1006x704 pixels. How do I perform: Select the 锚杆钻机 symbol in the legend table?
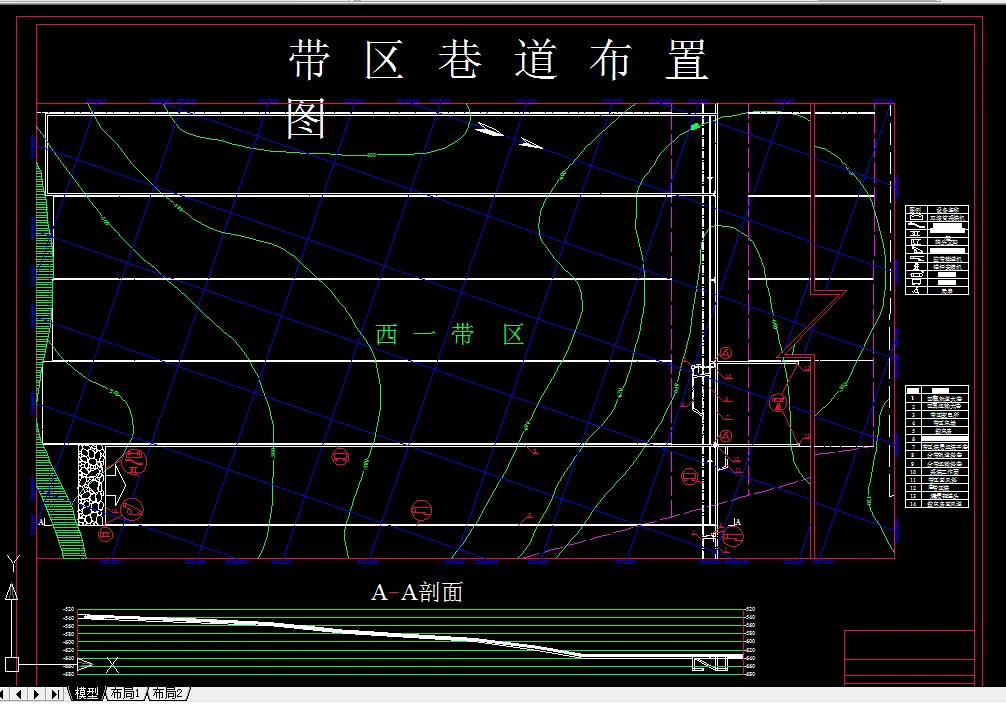click(916, 266)
